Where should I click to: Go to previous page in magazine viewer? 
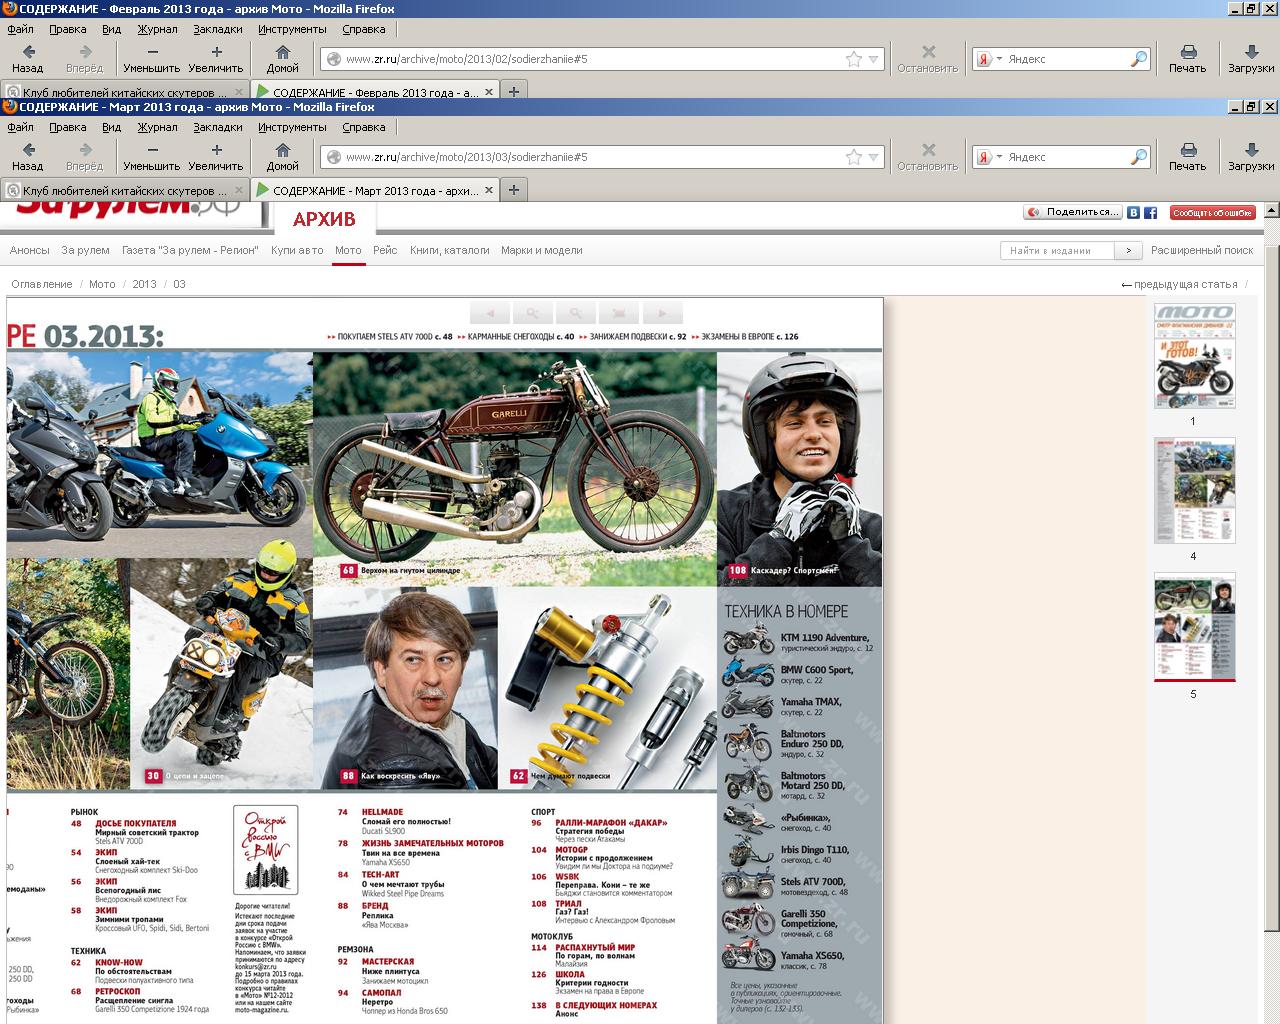[490, 312]
